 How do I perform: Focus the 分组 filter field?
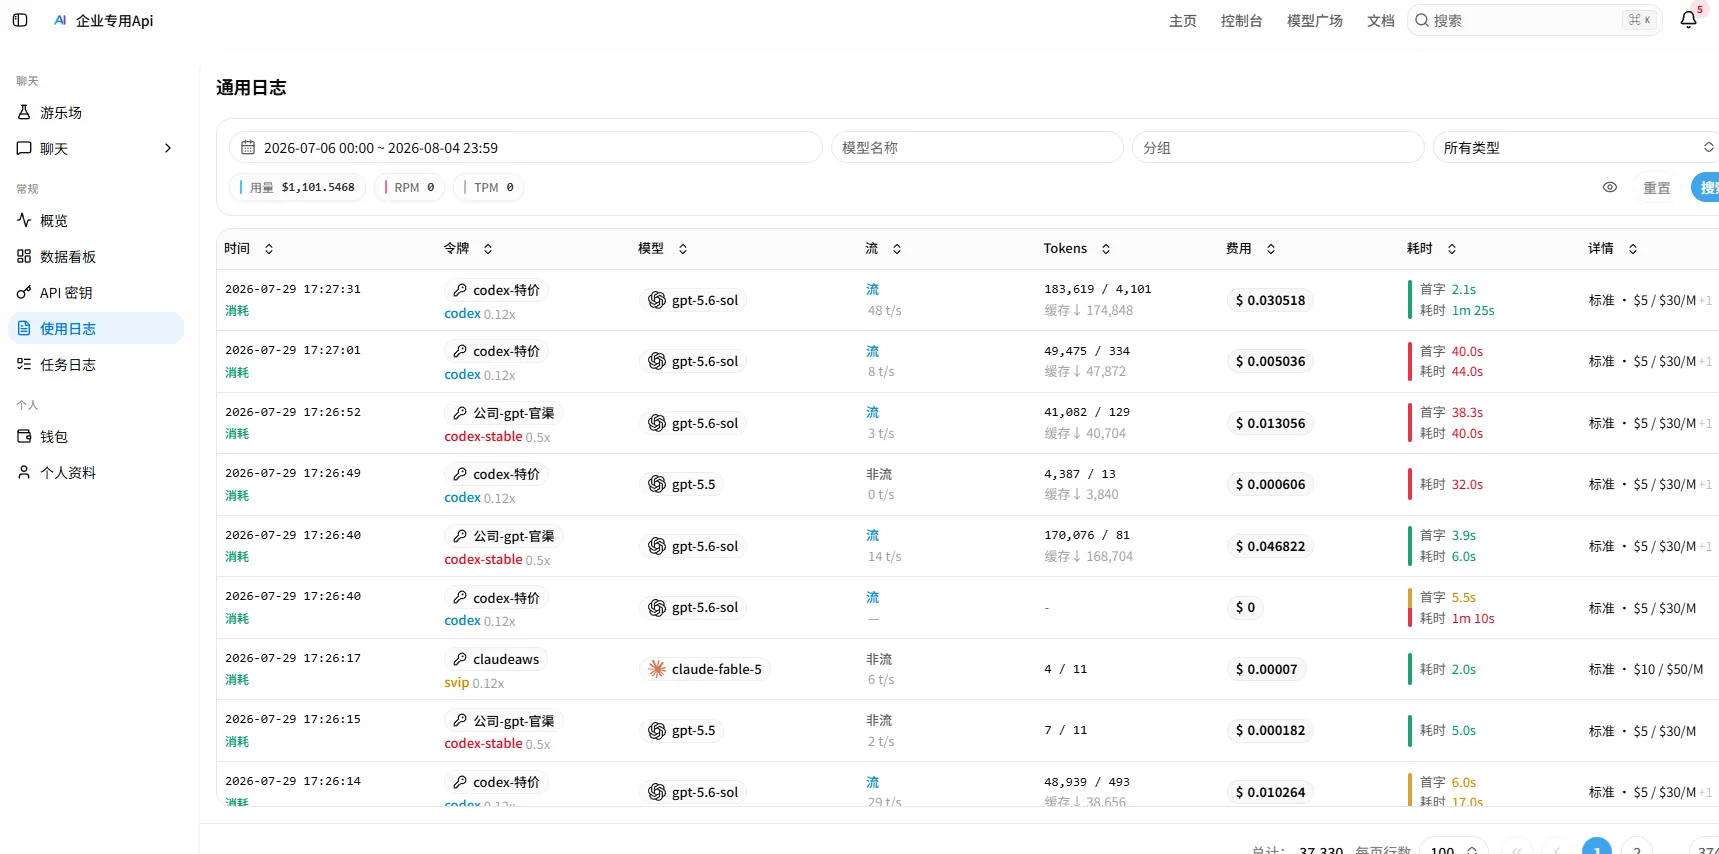click(x=1278, y=147)
